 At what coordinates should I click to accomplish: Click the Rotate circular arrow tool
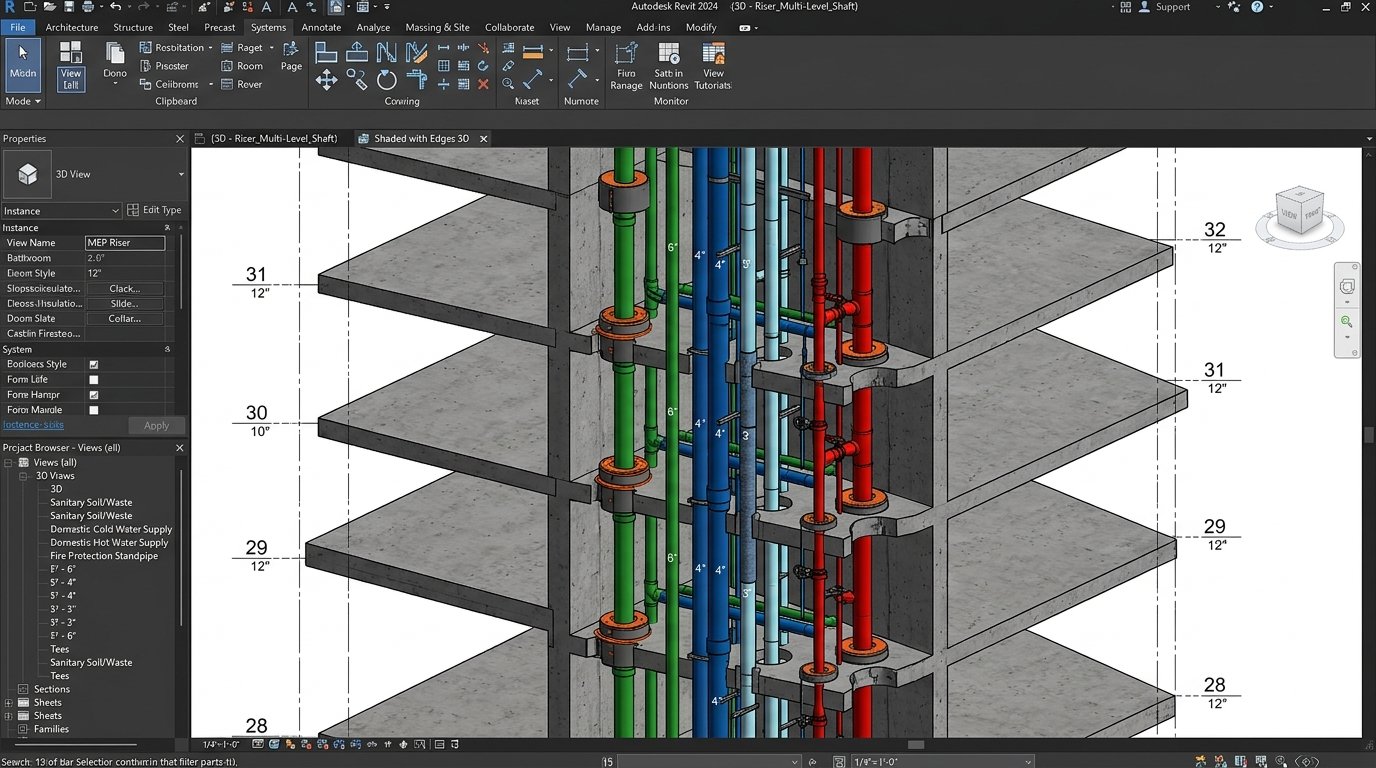387,80
